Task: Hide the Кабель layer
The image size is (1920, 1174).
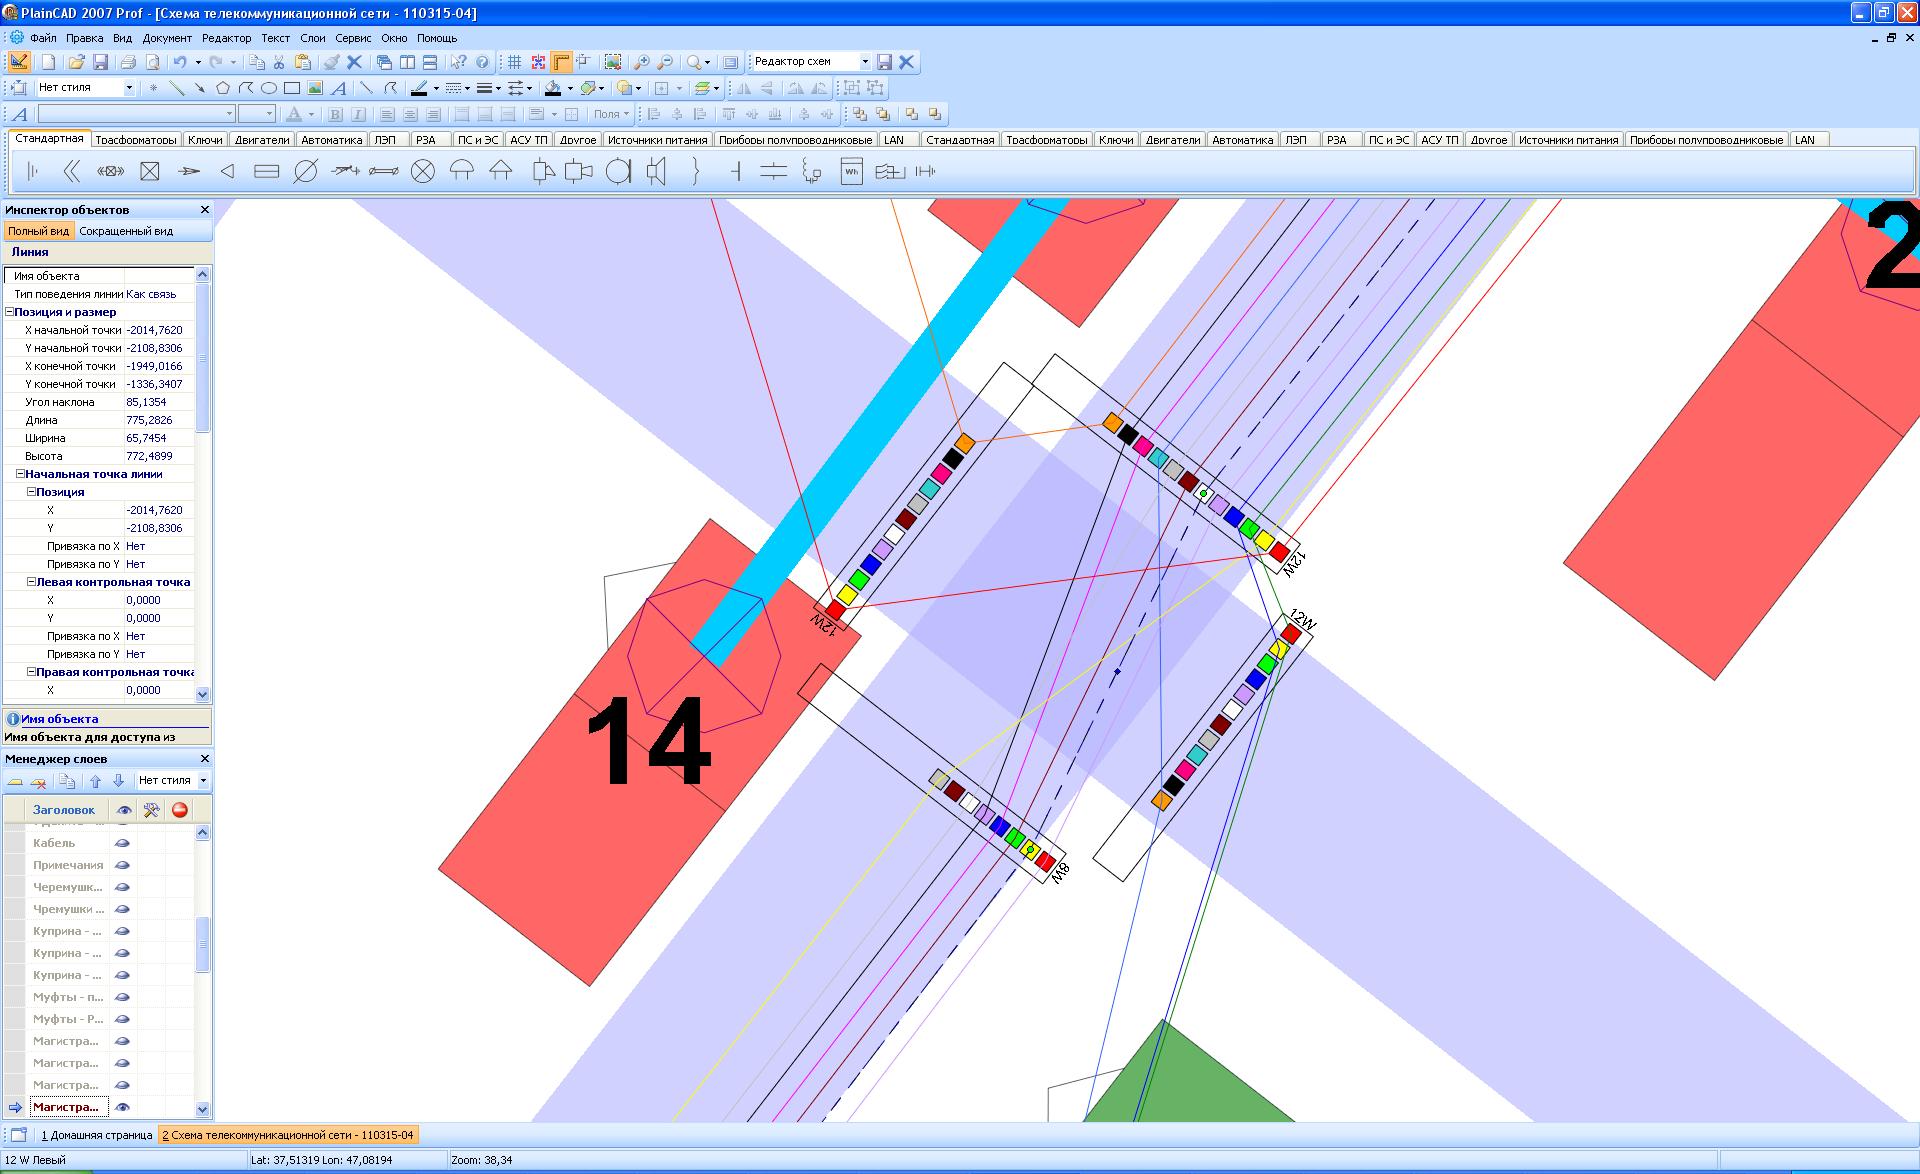Action: click(123, 843)
